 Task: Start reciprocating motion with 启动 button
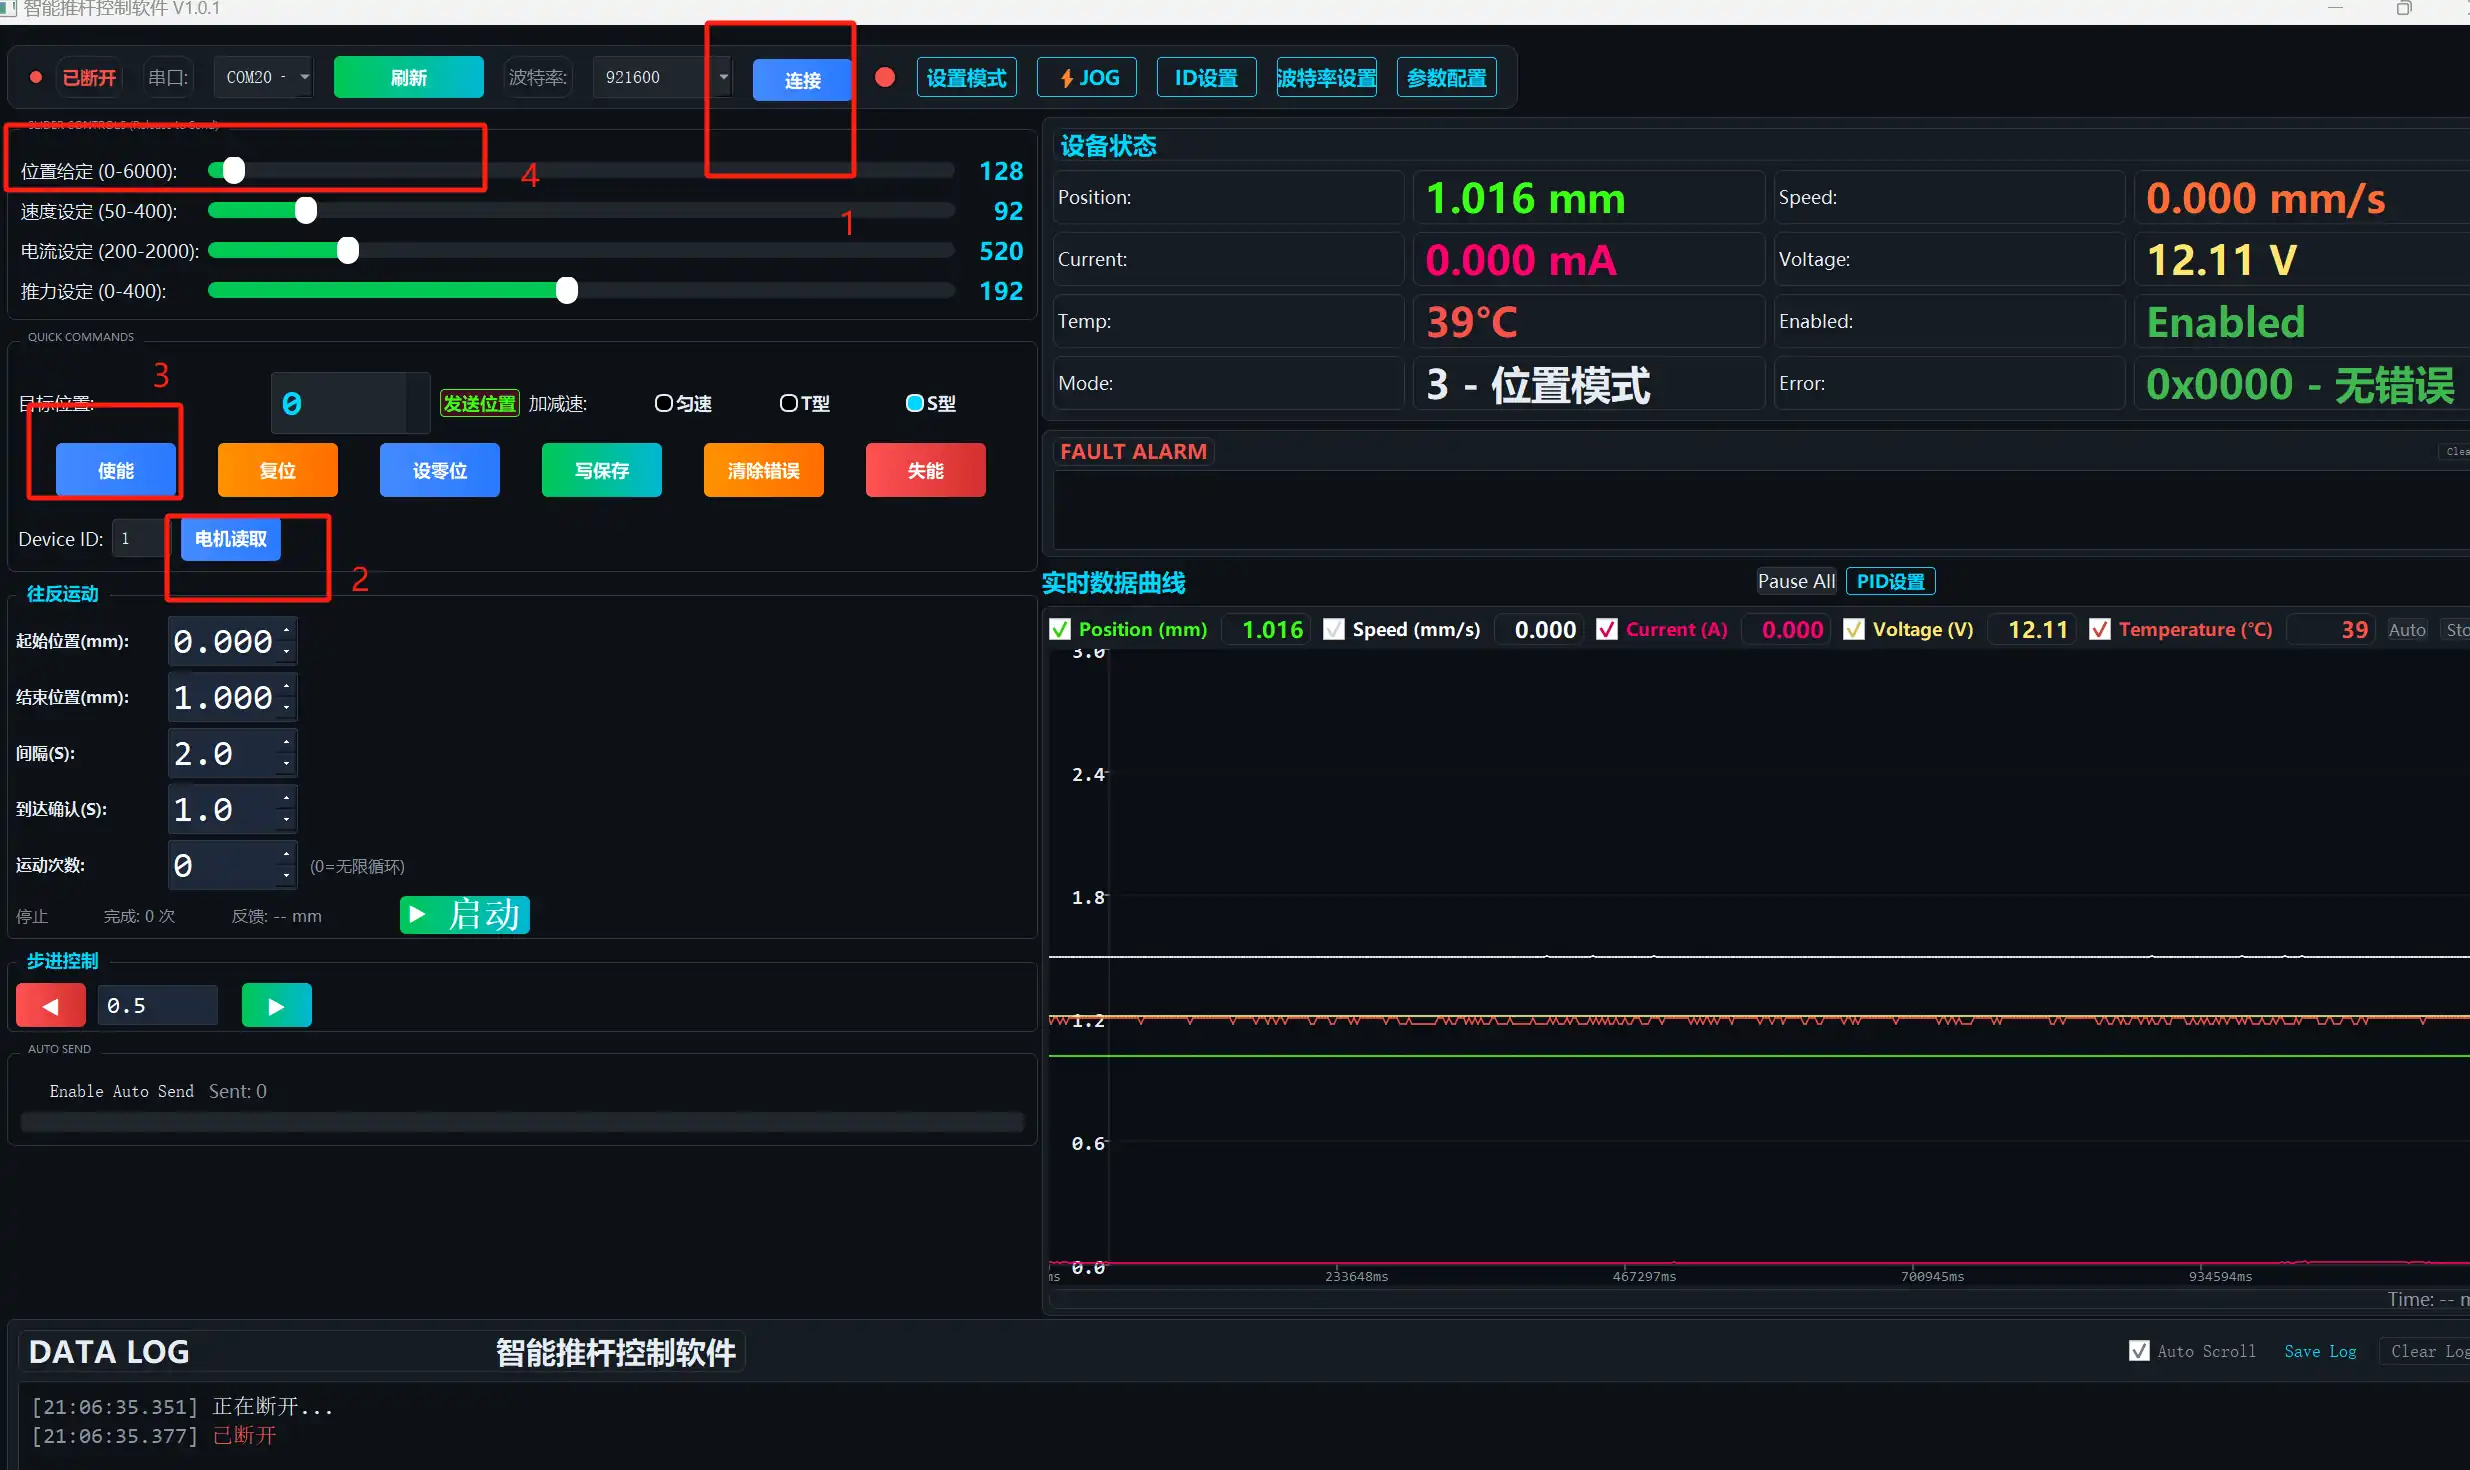point(465,915)
